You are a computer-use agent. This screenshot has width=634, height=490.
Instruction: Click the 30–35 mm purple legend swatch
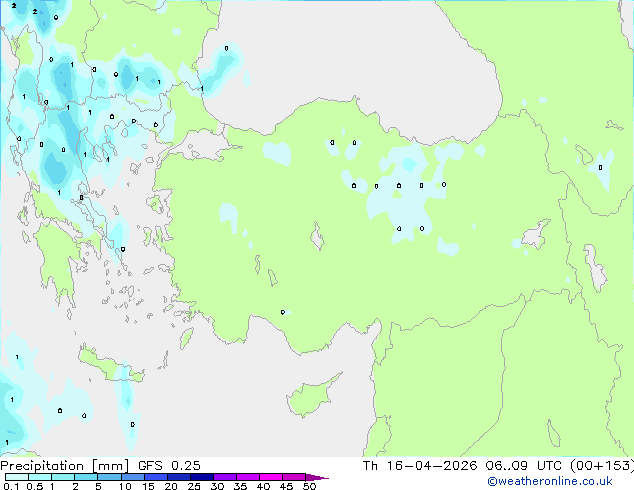[x=225, y=477]
